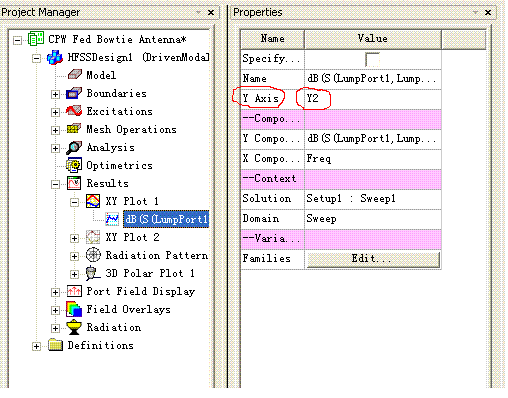Viewport: 508px width, 398px height.
Task: Click the X Component value Freq
Action: click(373, 159)
